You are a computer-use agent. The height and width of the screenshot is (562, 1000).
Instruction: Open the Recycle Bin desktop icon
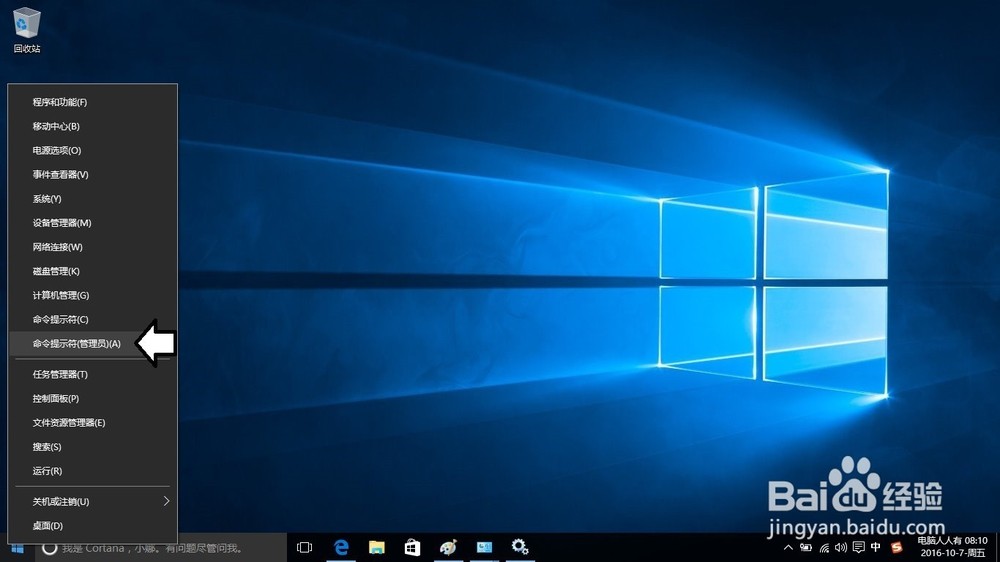click(x=26, y=30)
